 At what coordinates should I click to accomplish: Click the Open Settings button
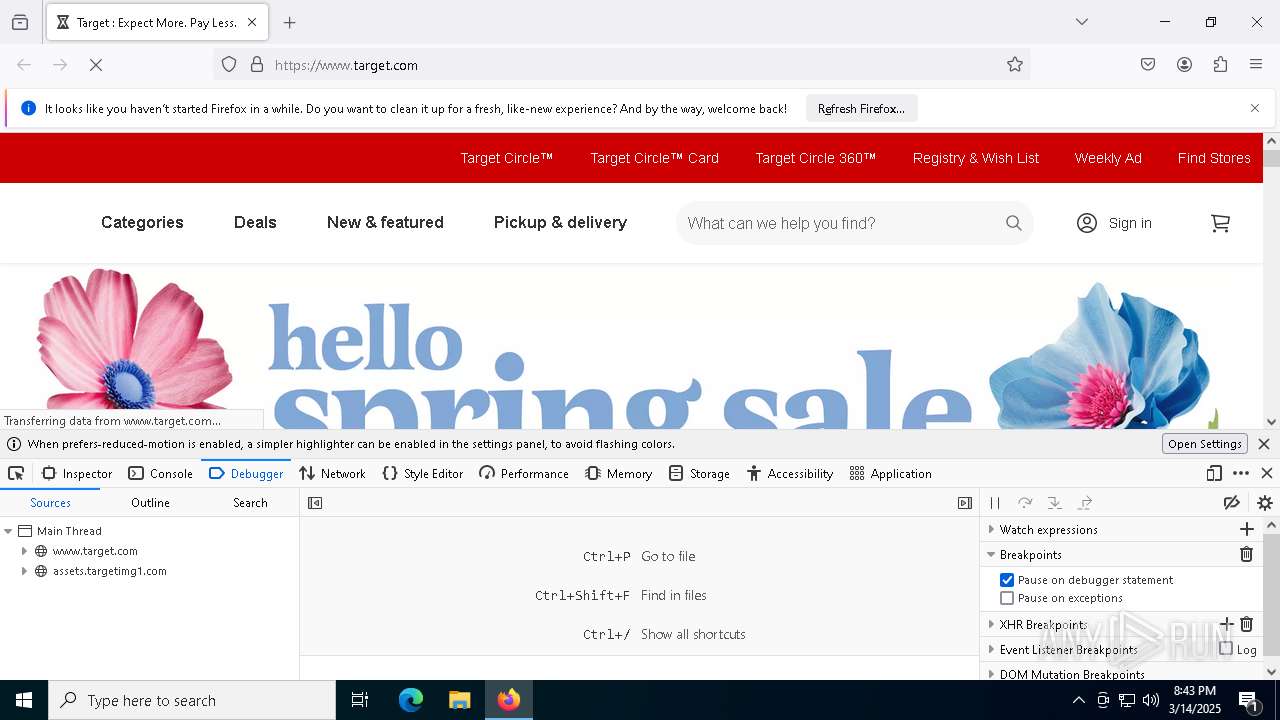1205,444
